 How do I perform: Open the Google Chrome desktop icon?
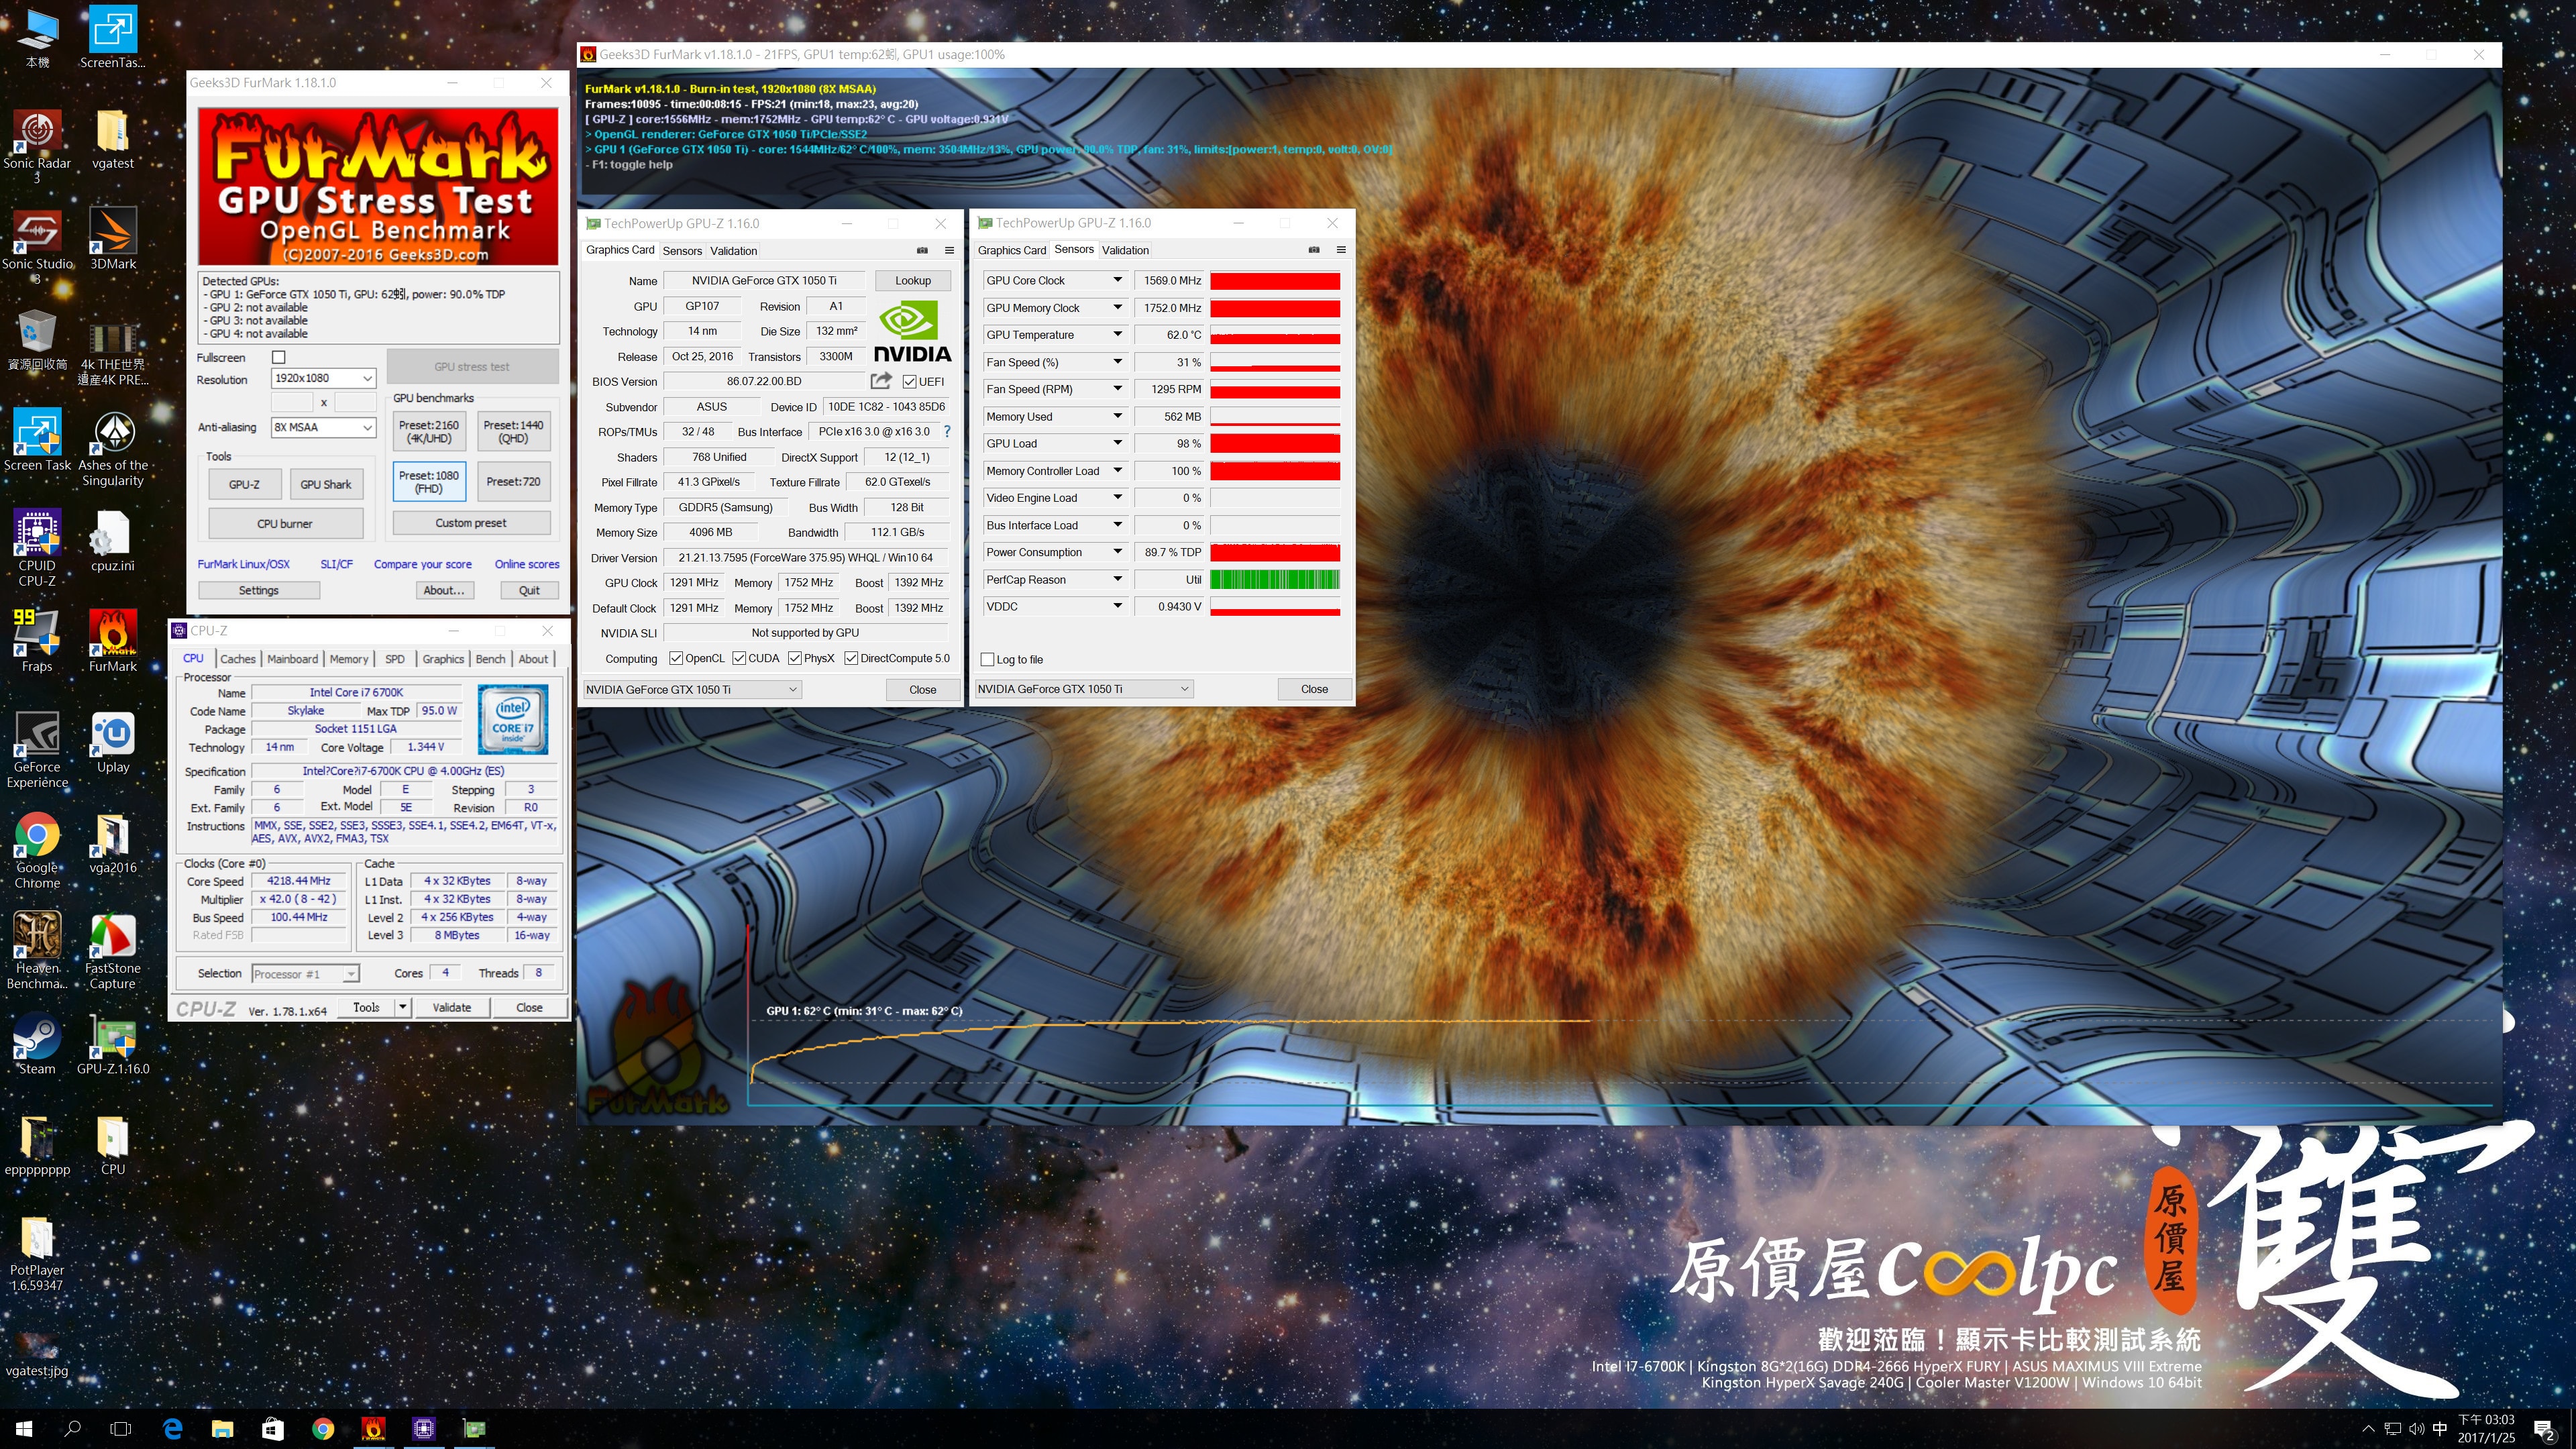pos(37,850)
